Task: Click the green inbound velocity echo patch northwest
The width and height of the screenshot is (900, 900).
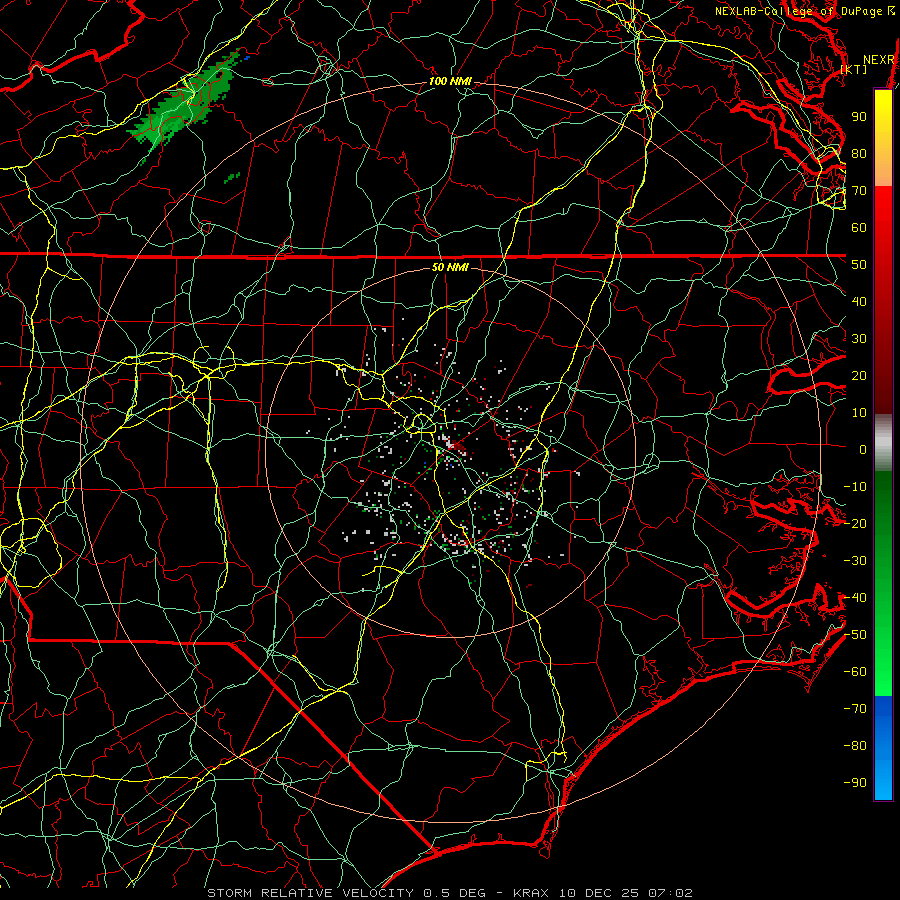Action: (183, 103)
